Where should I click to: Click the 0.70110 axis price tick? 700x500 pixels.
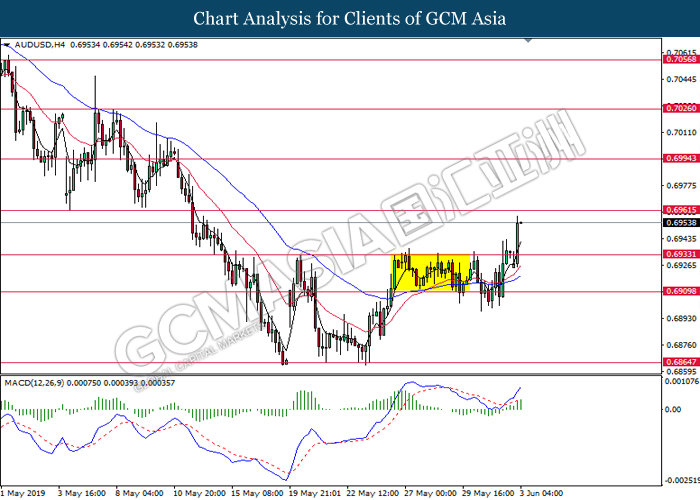click(681, 133)
